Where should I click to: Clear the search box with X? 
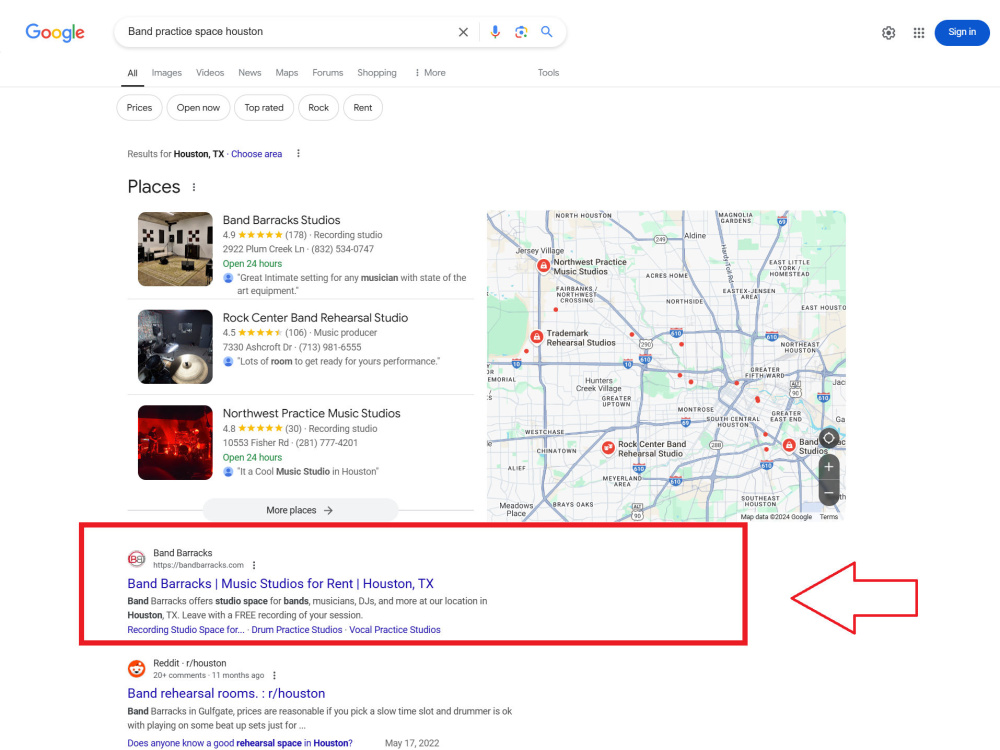(x=464, y=32)
